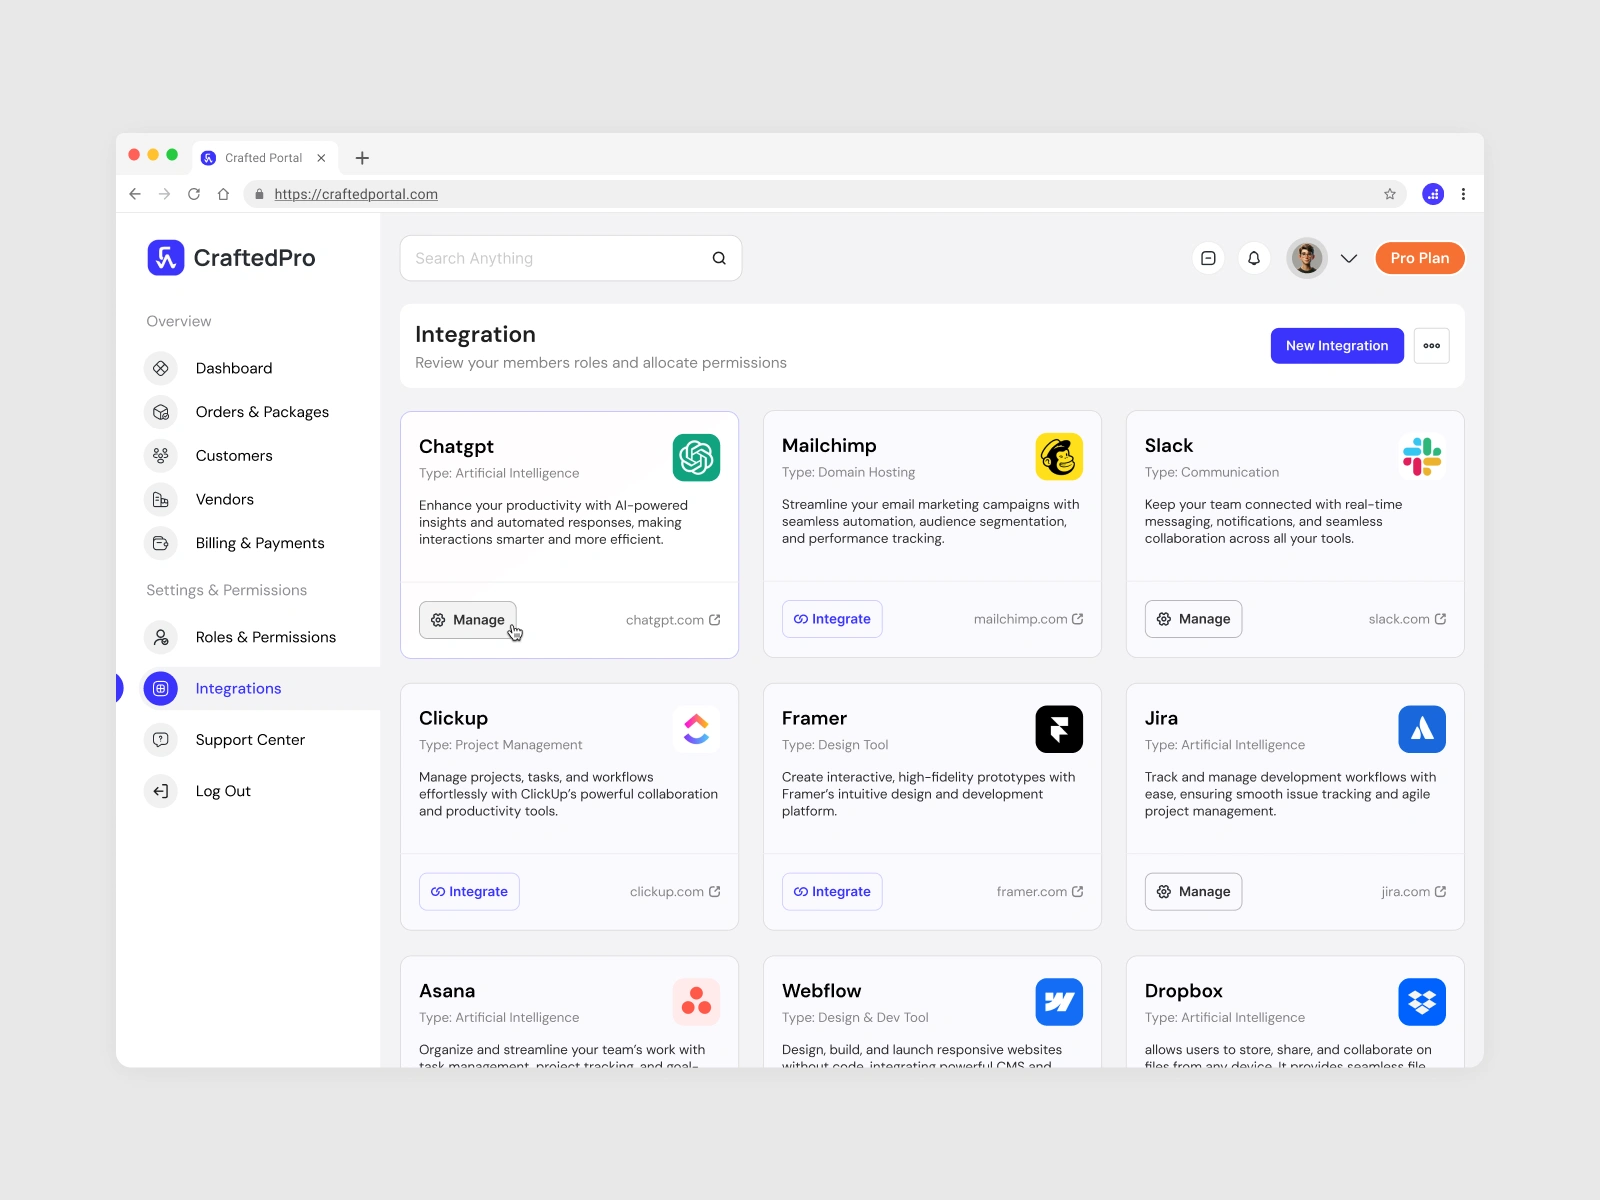Open the slack.com external link
The height and width of the screenshot is (1200, 1600).
(x=1407, y=619)
